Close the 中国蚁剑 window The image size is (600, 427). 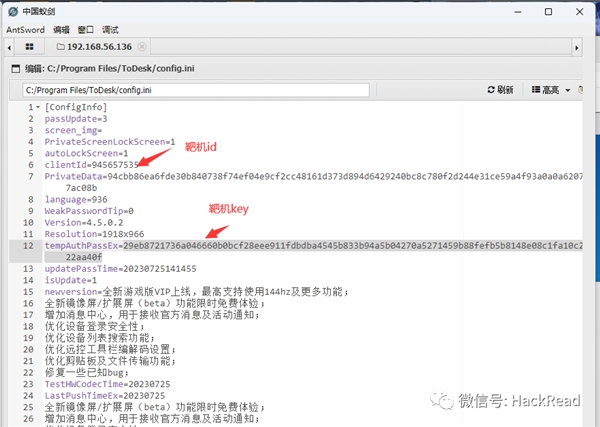[579, 12]
